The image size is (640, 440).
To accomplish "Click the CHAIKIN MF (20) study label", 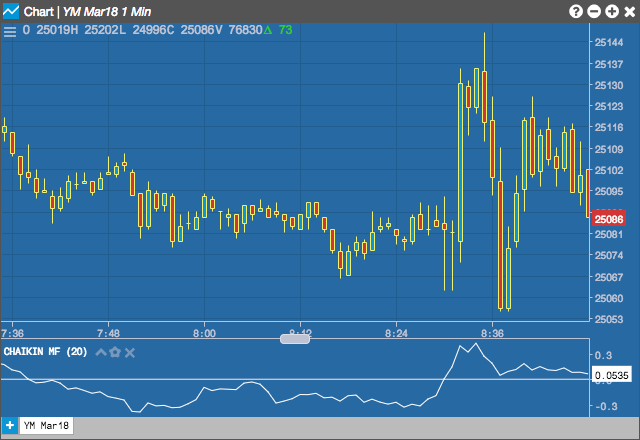I will [45, 352].
